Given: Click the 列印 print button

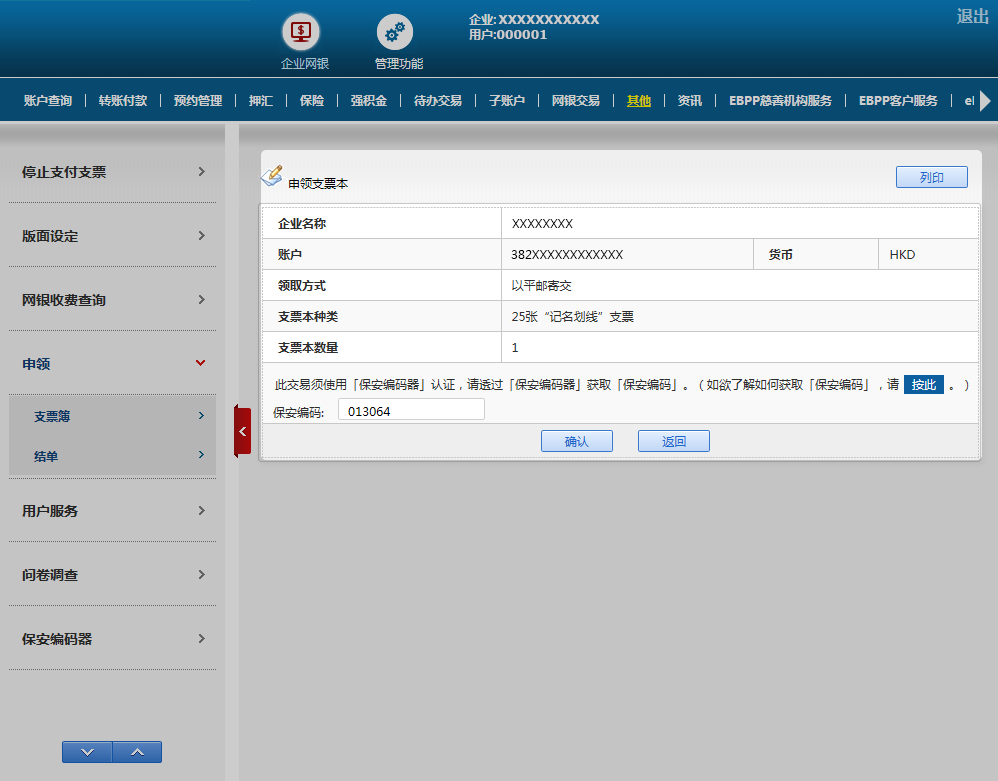Looking at the screenshot, I should pyautogui.click(x=931, y=177).
